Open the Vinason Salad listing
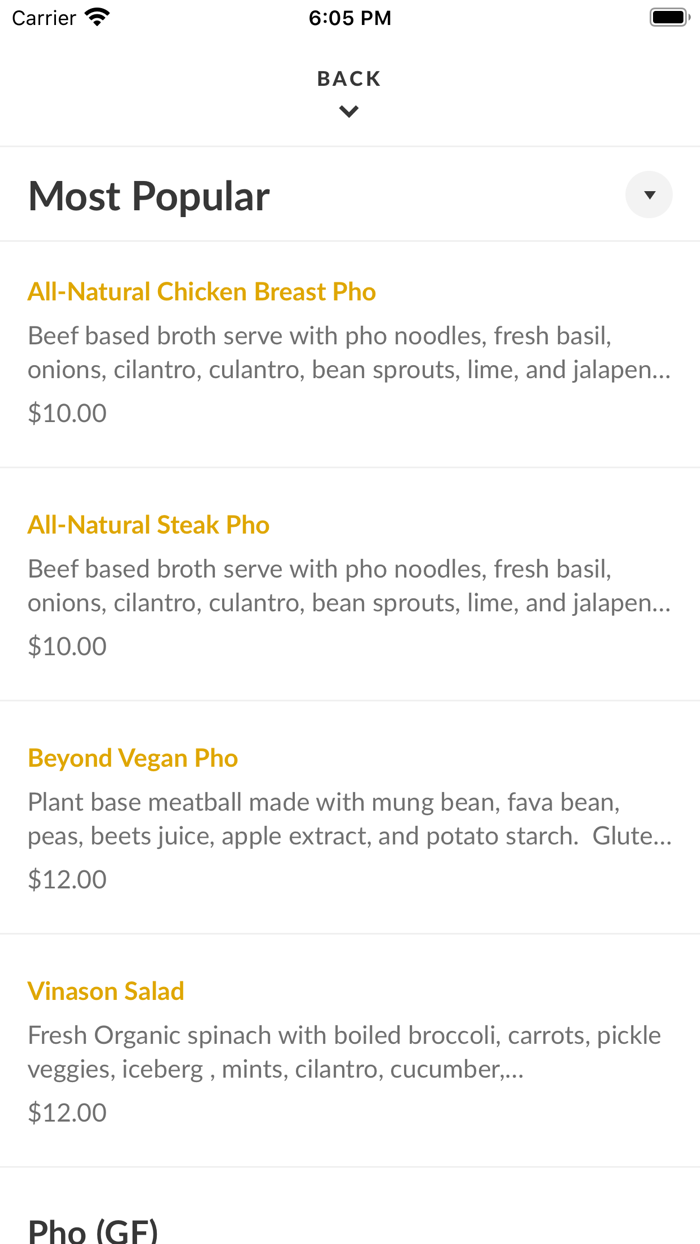Viewport: 700px width, 1244px height. coord(105,991)
